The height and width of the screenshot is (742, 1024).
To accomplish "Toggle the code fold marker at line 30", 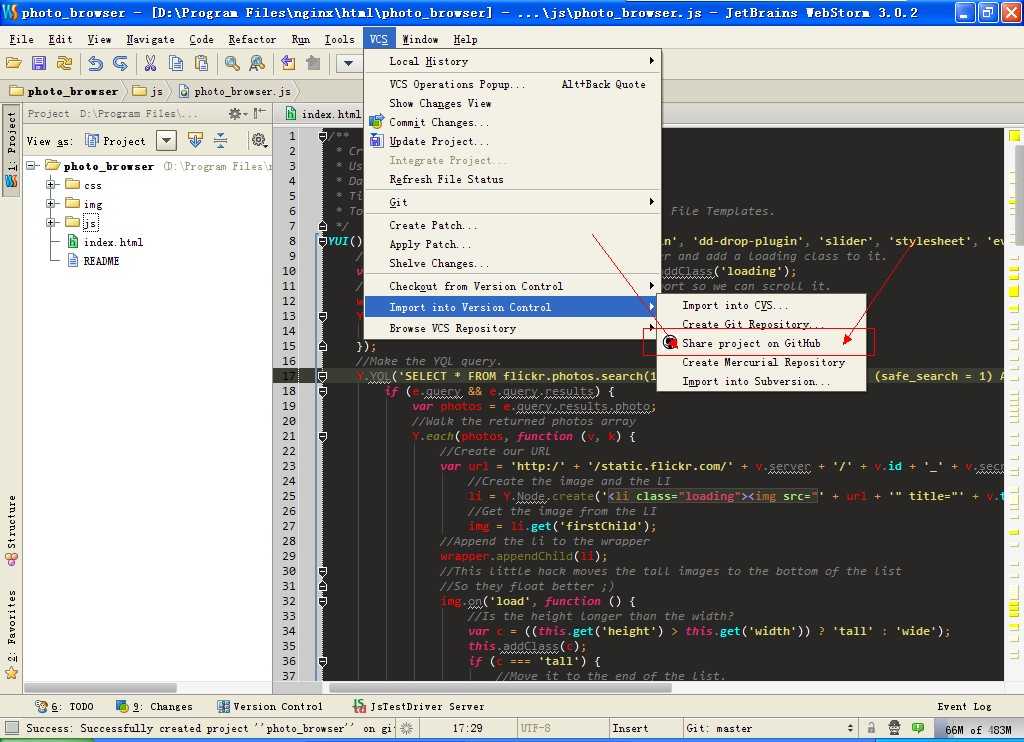I will pyautogui.click(x=323, y=572).
